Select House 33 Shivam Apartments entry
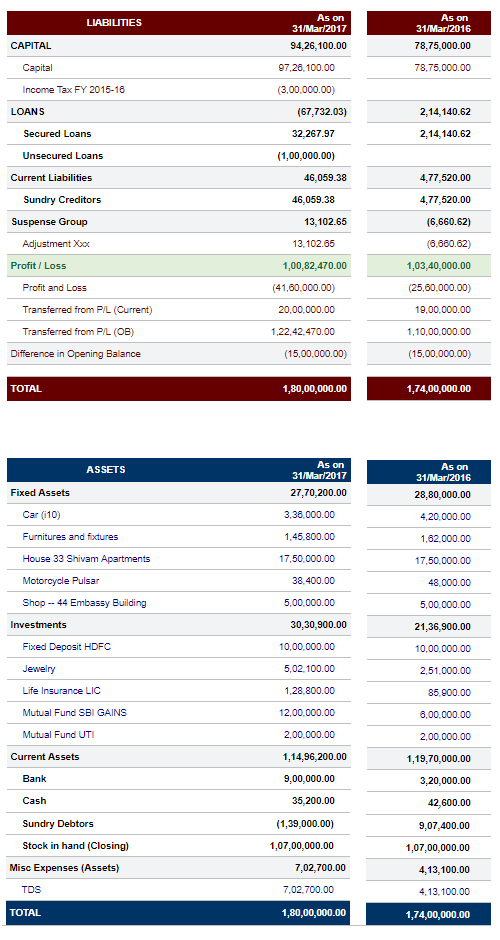 [x=86, y=559]
